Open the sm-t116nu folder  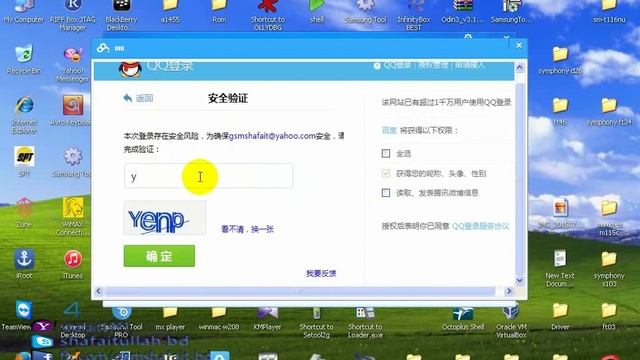[609, 11]
